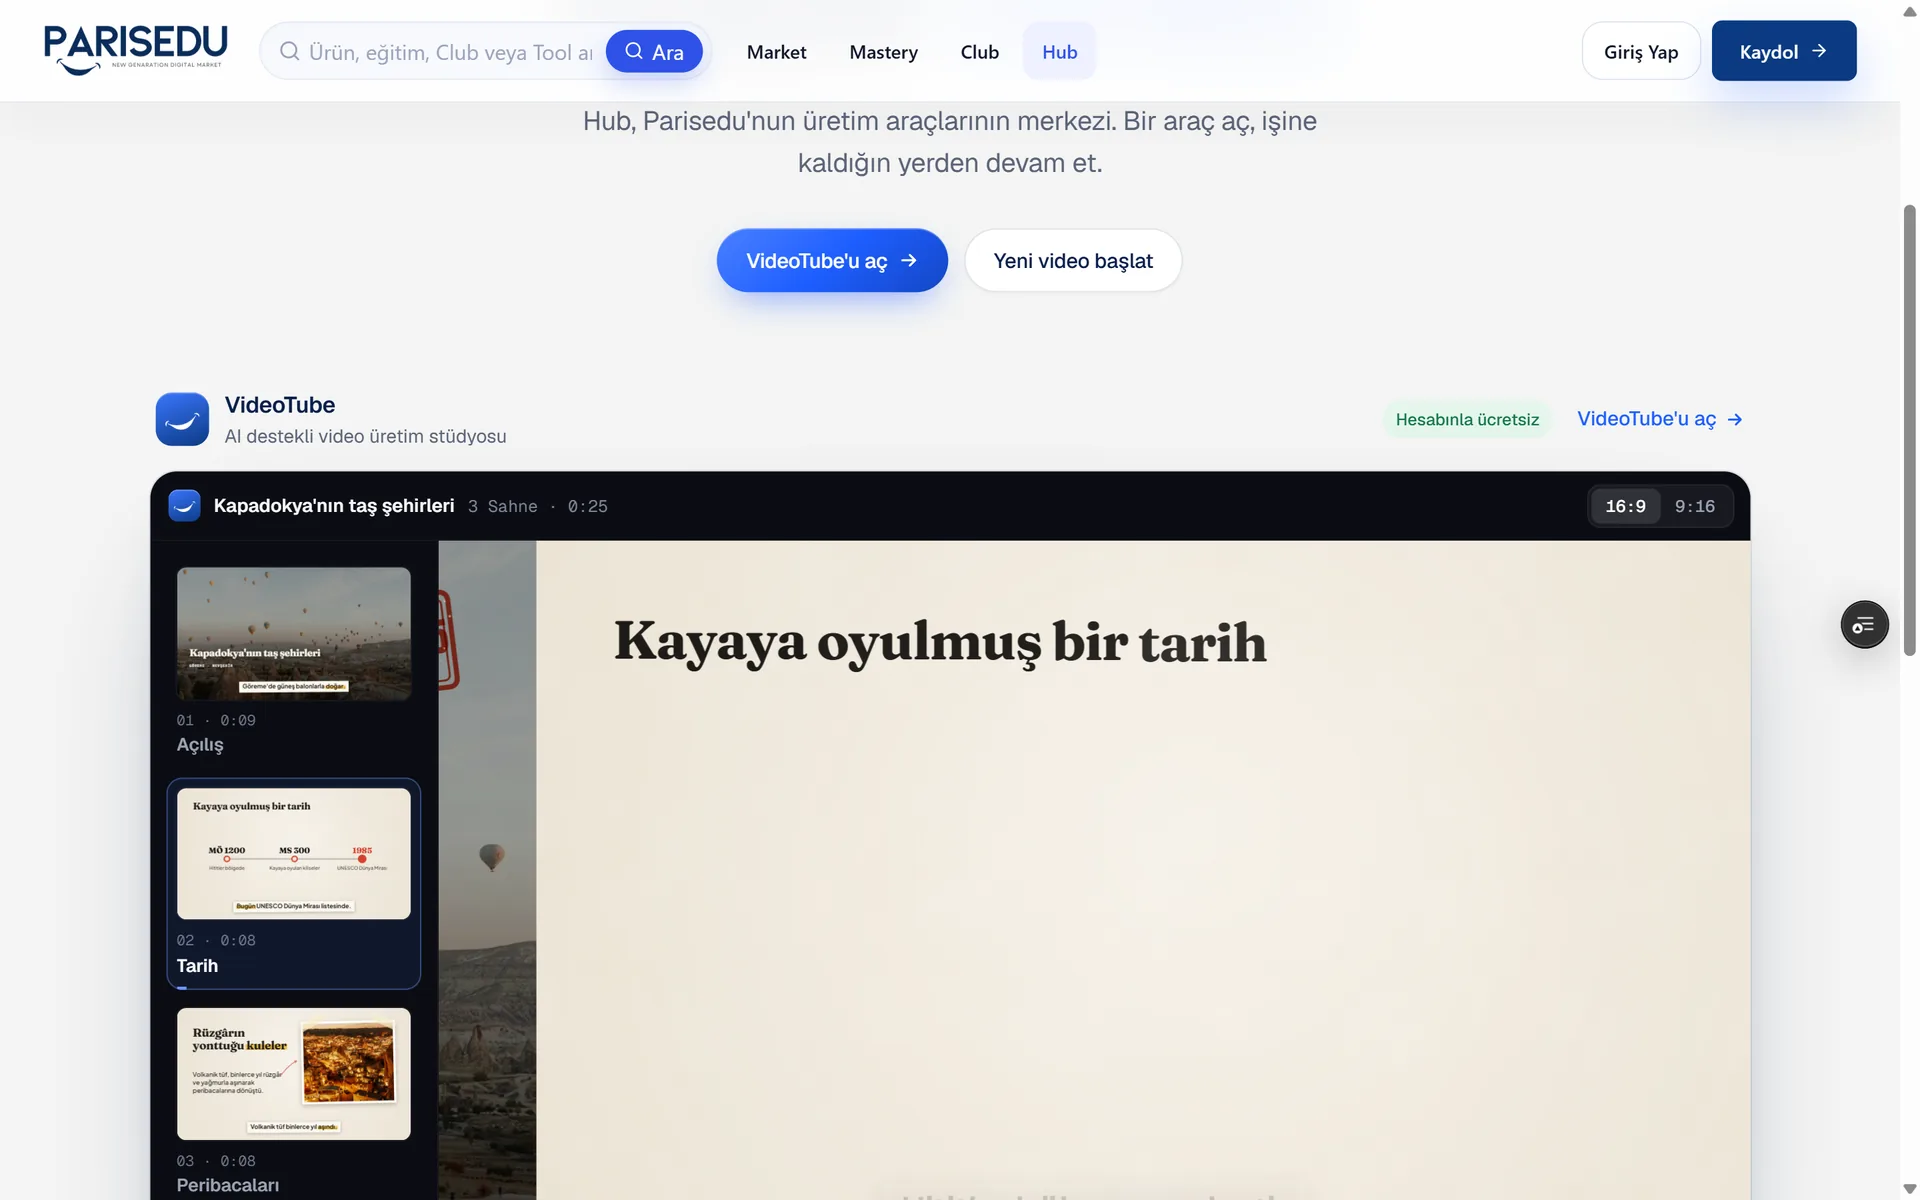
Task: Click the '02 · 0:08' scene duration label
Action: point(216,940)
